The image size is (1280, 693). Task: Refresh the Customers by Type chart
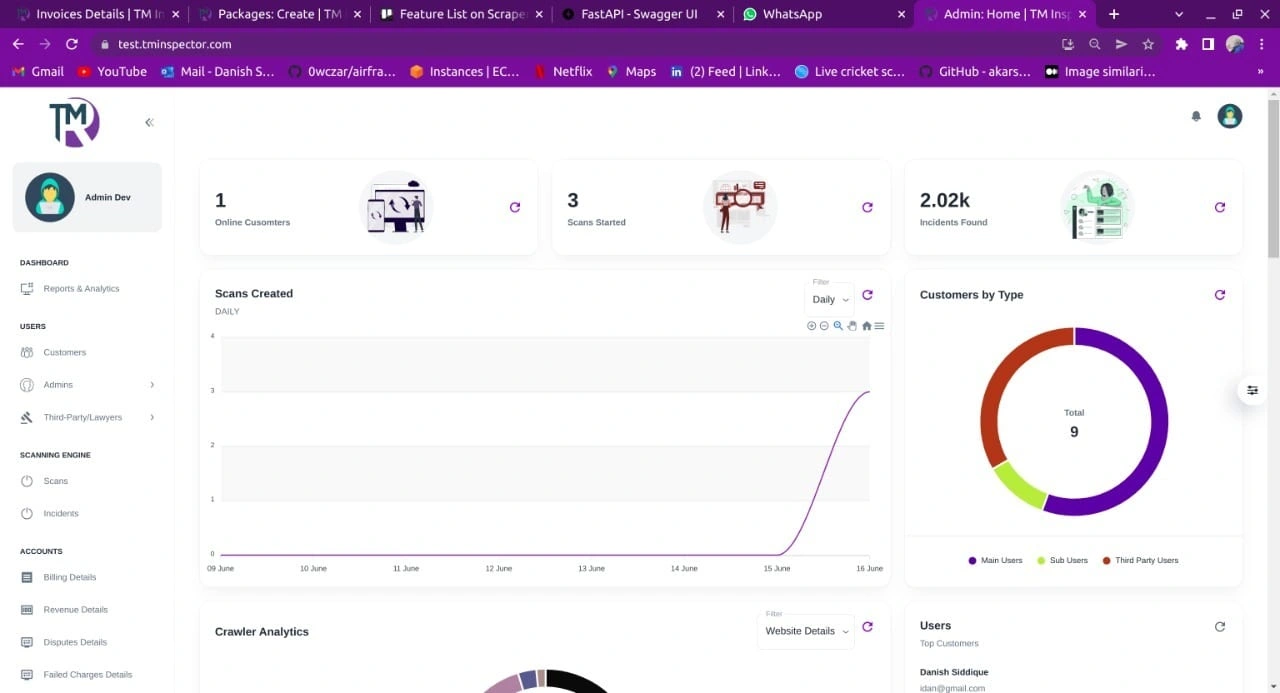1220,295
